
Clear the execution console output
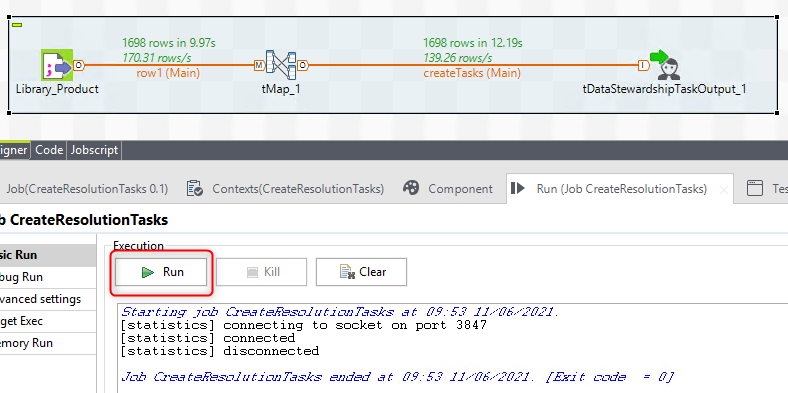(x=361, y=272)
